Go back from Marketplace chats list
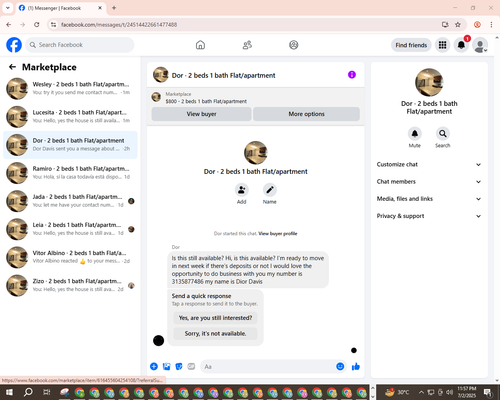 tap(12, 67)
